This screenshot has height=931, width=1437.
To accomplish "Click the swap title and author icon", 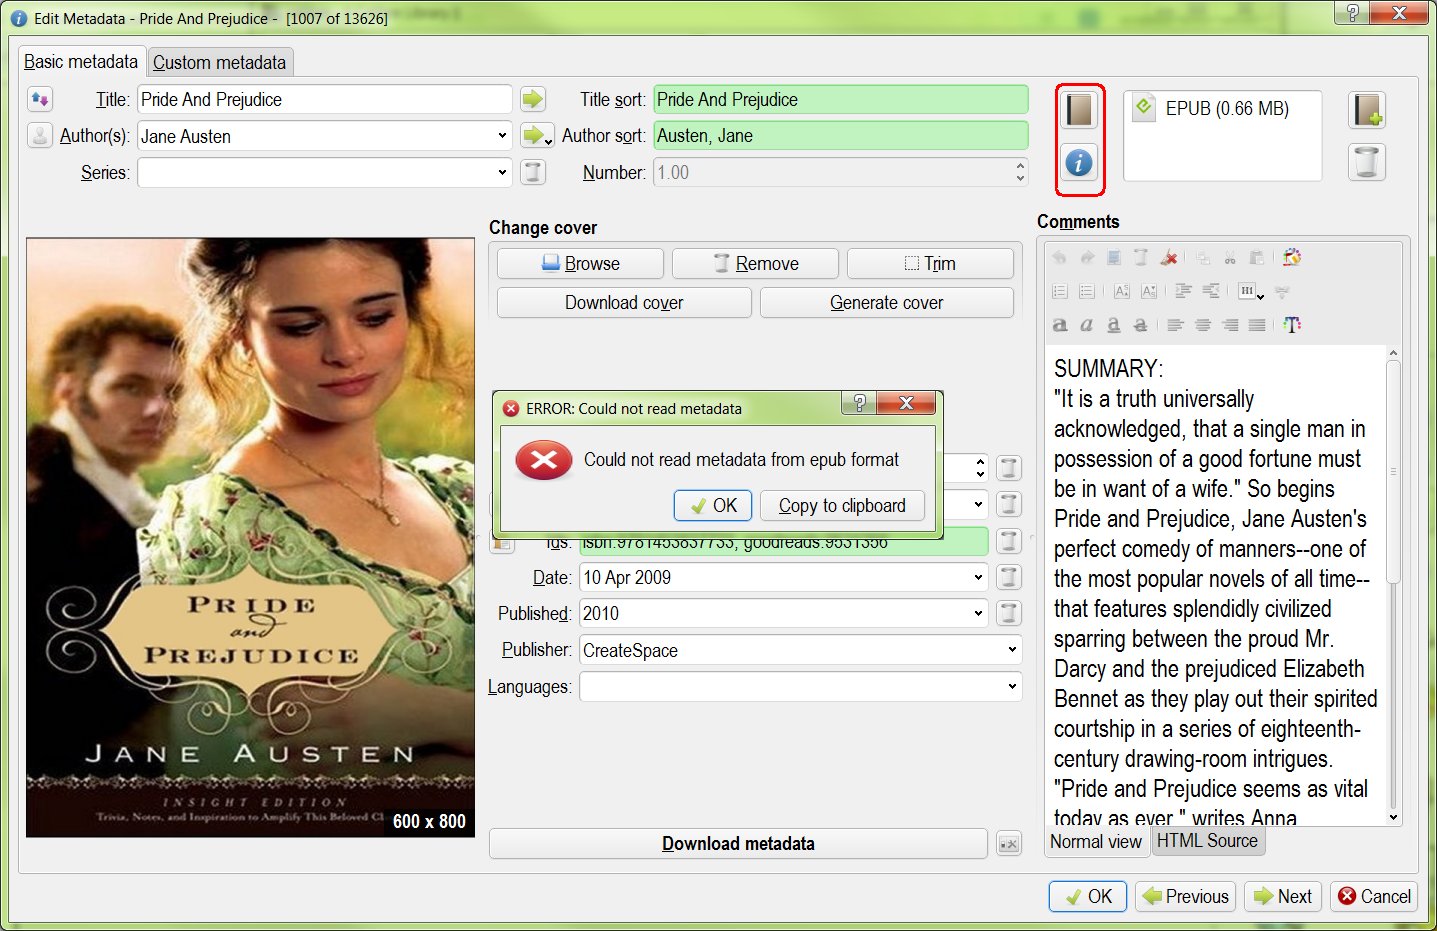I will (x=39, y=99).
